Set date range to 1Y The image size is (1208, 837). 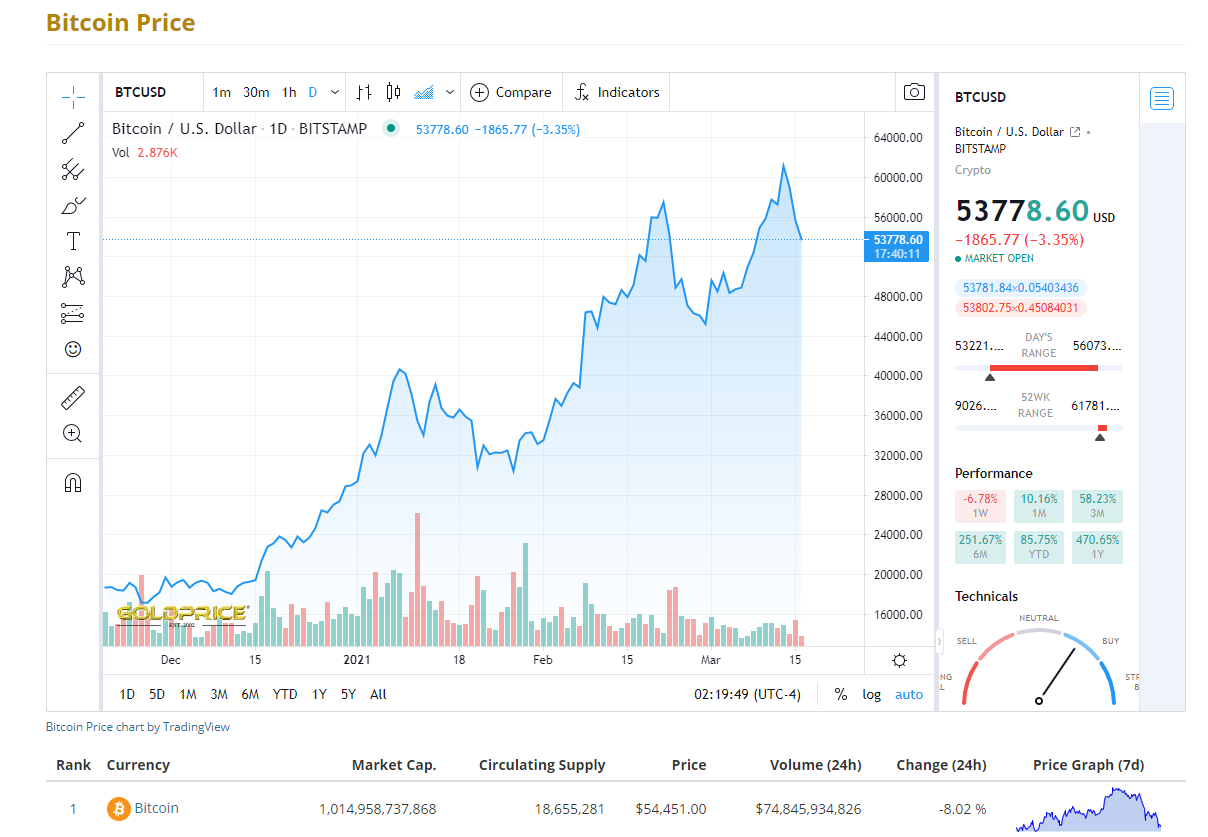pyautogui.click(x=319, y=694)
